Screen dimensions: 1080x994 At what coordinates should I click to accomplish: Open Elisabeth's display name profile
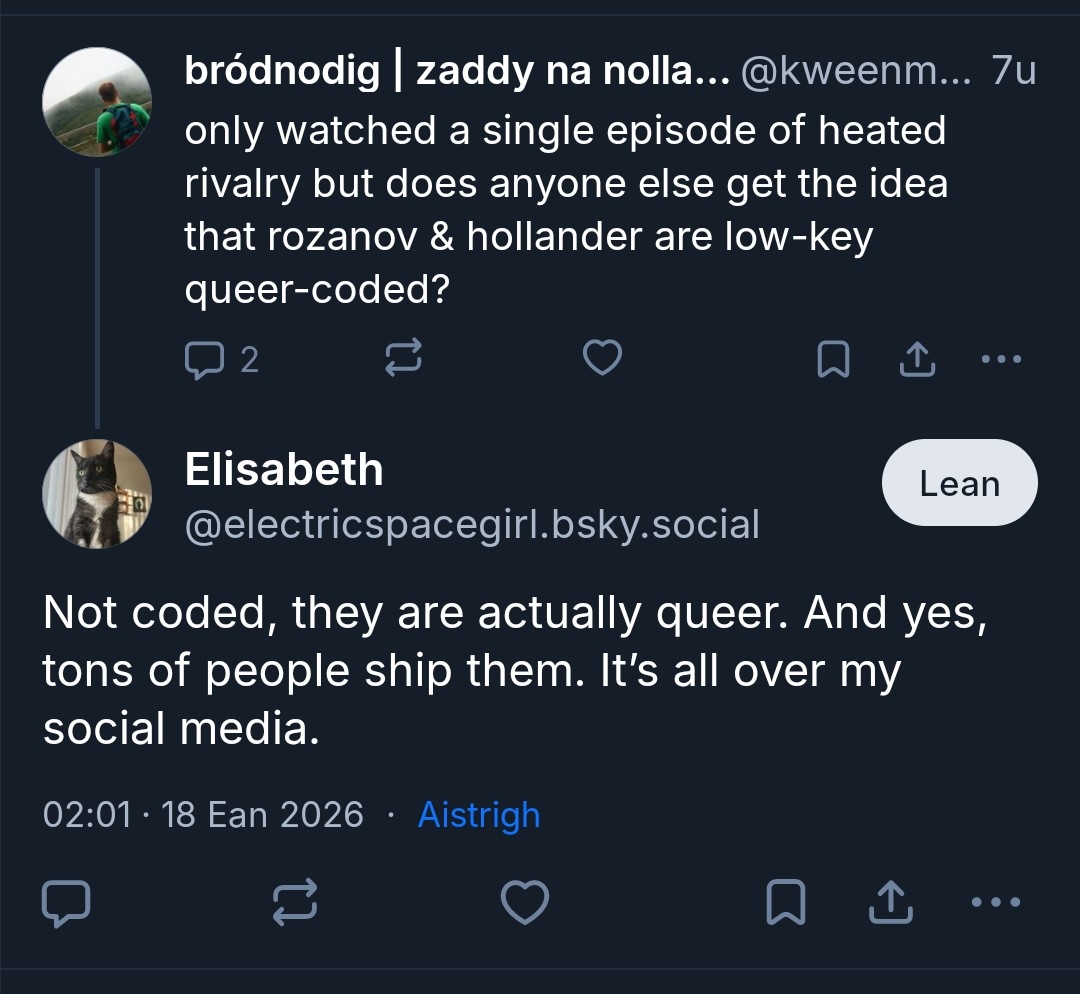pos(284,469)
